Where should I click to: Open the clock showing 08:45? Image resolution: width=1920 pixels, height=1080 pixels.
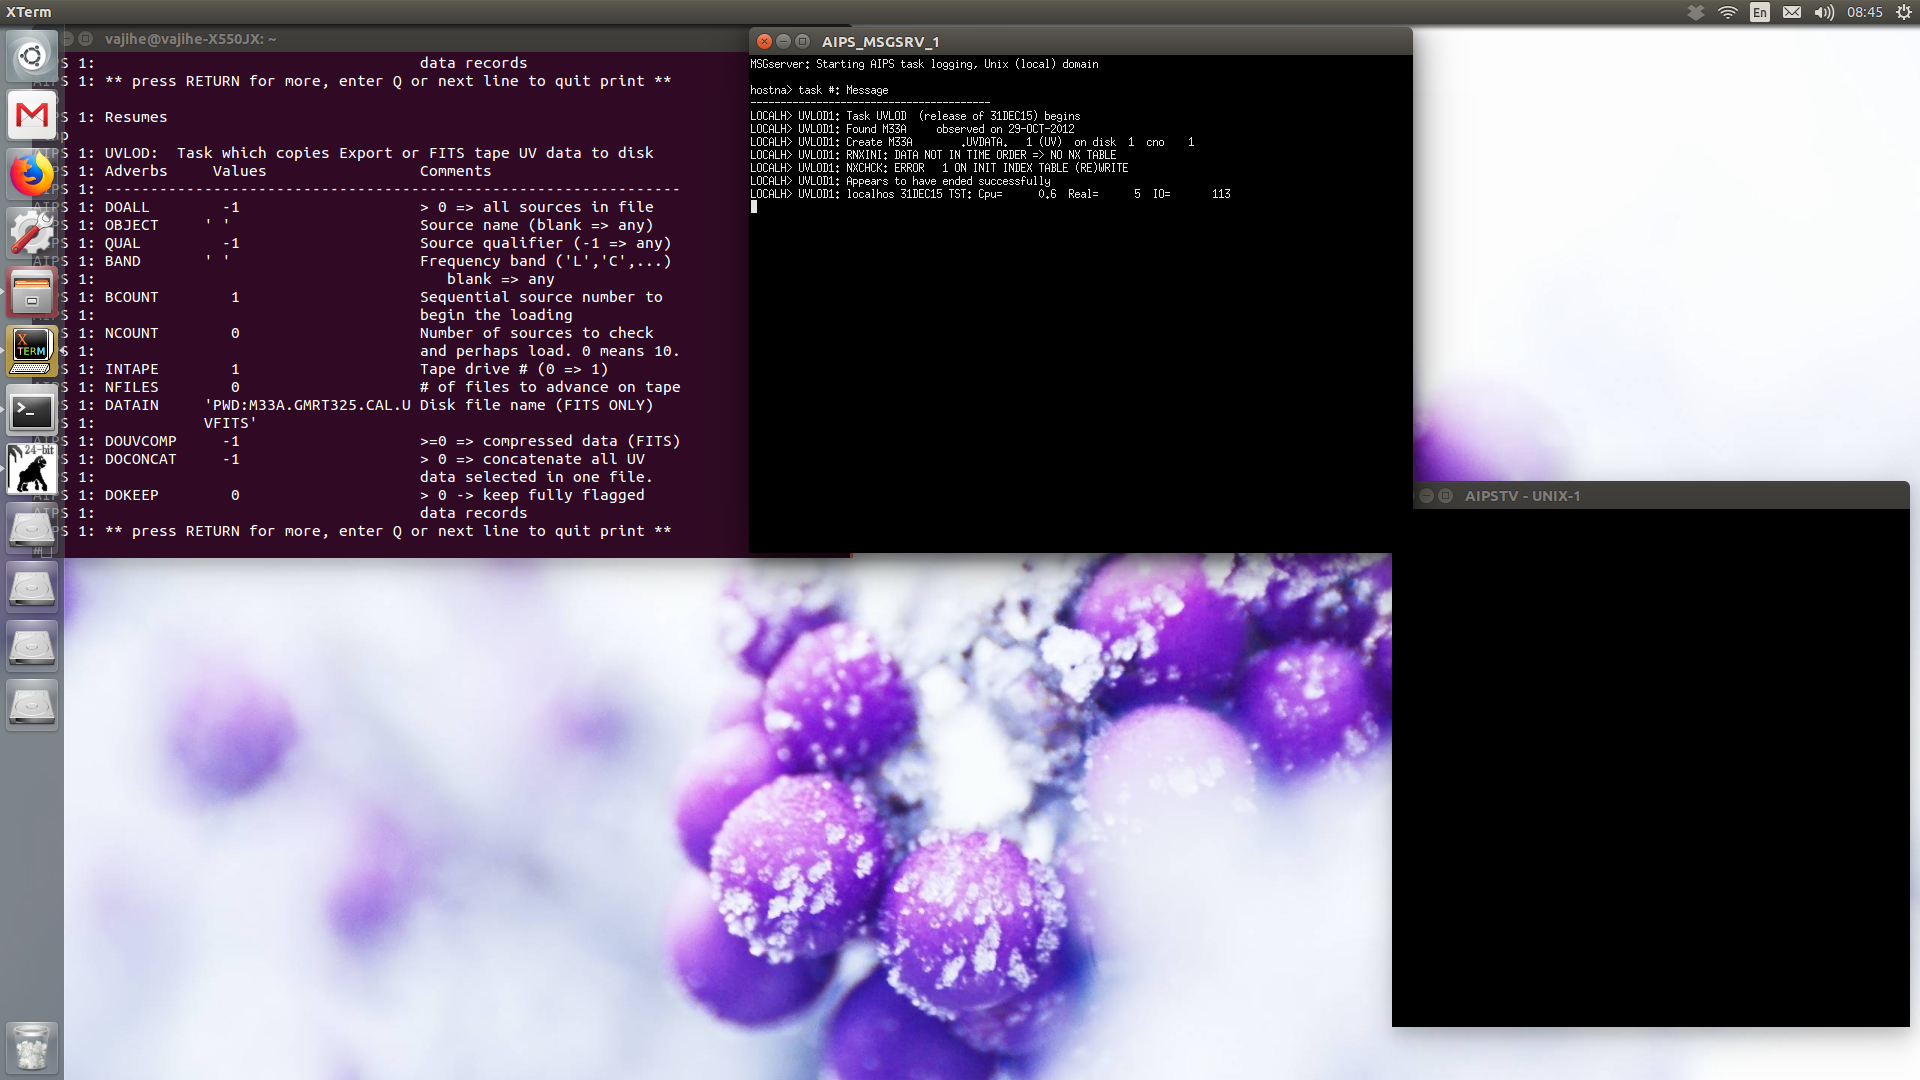click(x=1865, y=12)
